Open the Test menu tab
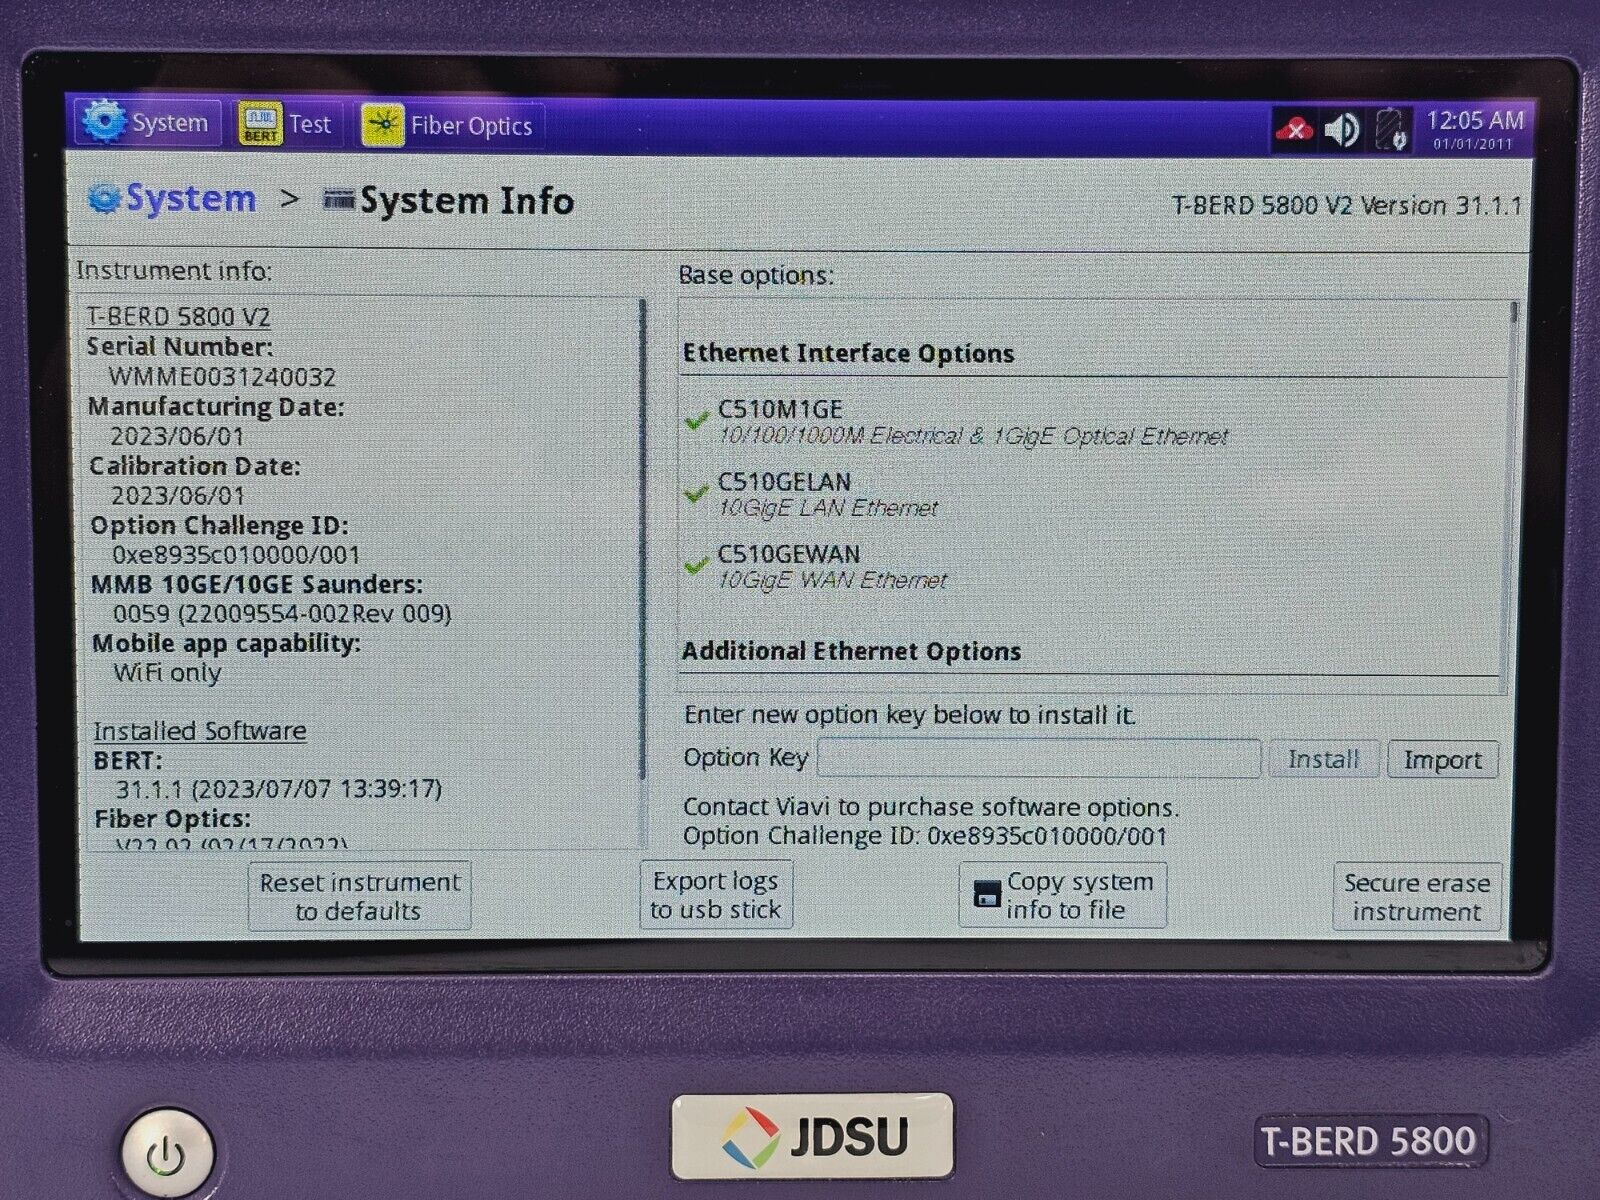Viewport: 1600px width, 1200px height. point(310,125)
